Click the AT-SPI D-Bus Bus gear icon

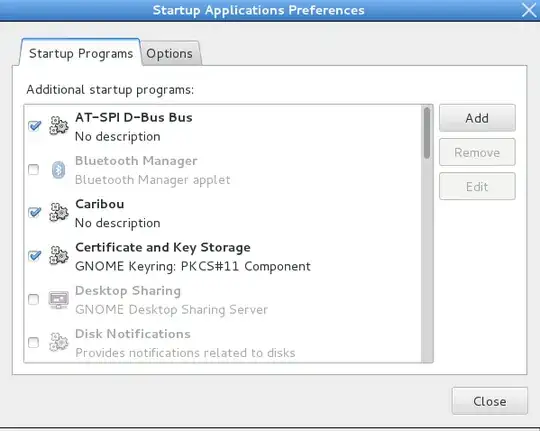click(59, 126)
